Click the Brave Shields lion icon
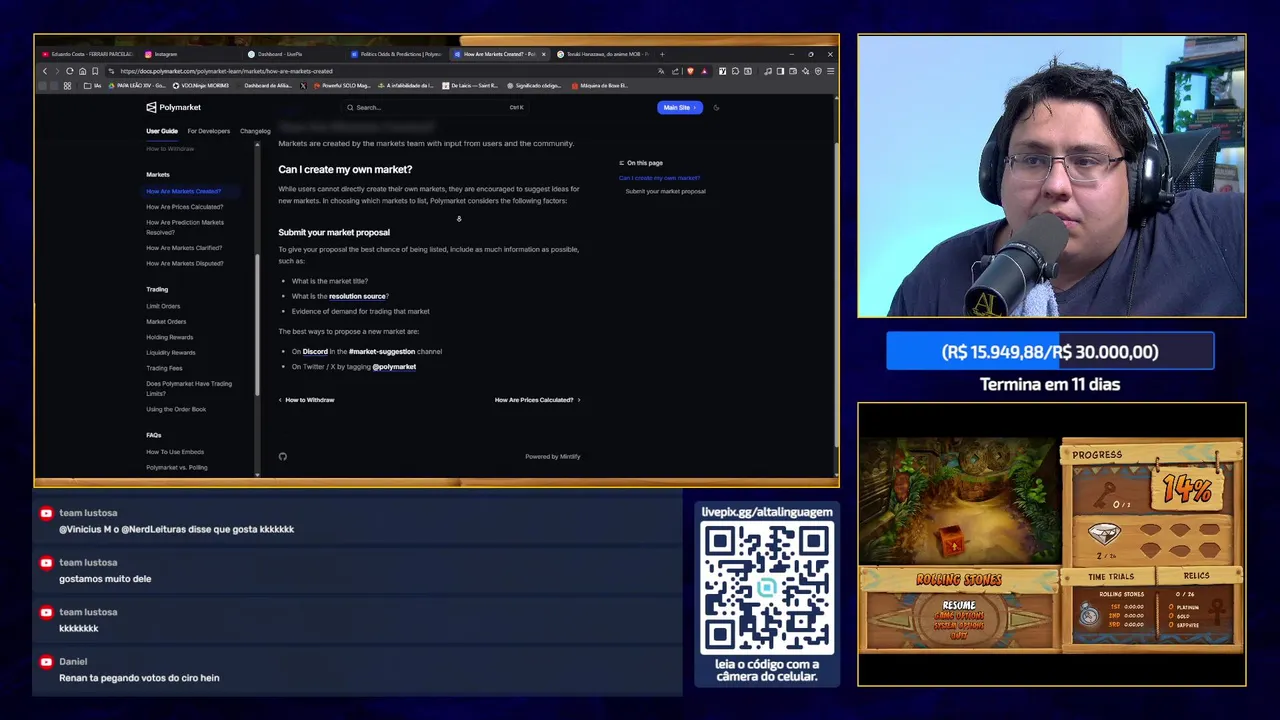This screenshot has height=720, width=1280. click(690, 71)
